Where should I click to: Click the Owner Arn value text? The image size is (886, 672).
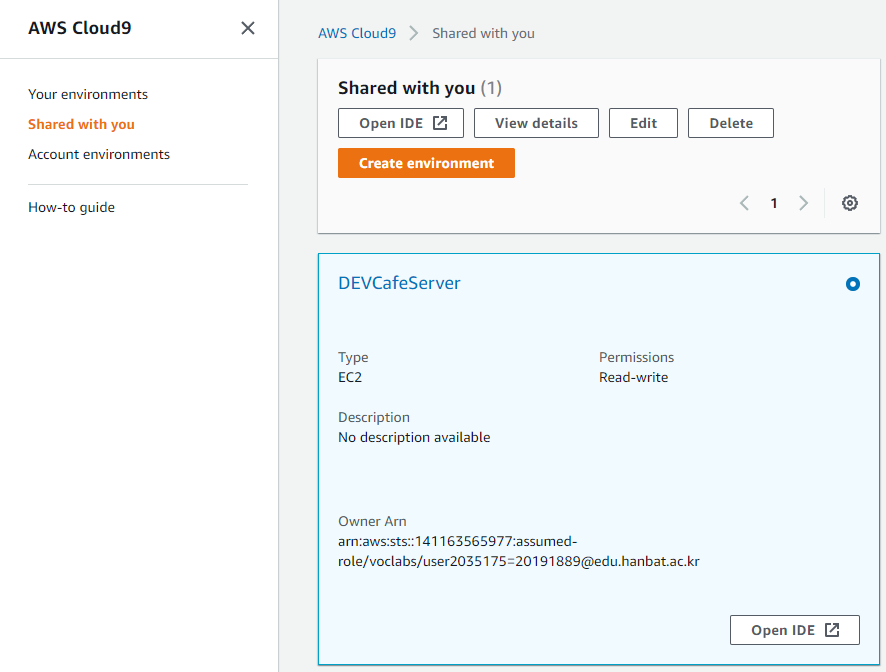click(519, 551)
